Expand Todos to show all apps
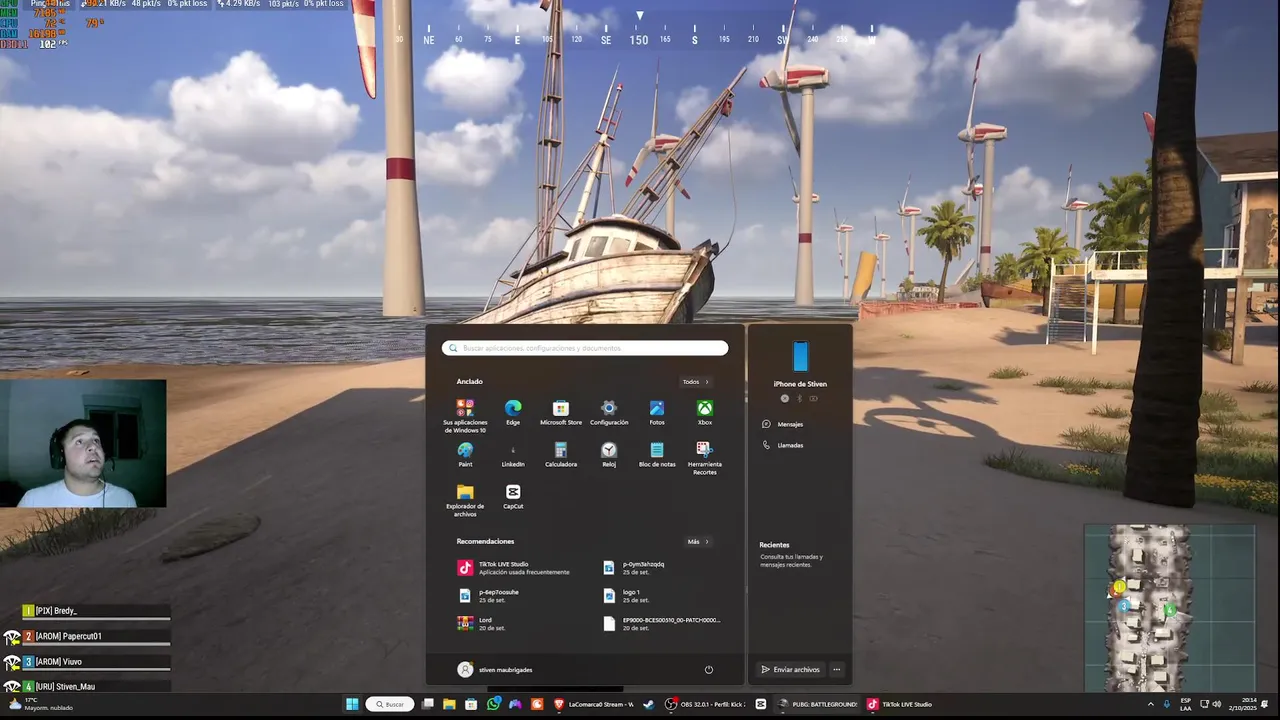The image size is (1280, 720). [695, 382]
